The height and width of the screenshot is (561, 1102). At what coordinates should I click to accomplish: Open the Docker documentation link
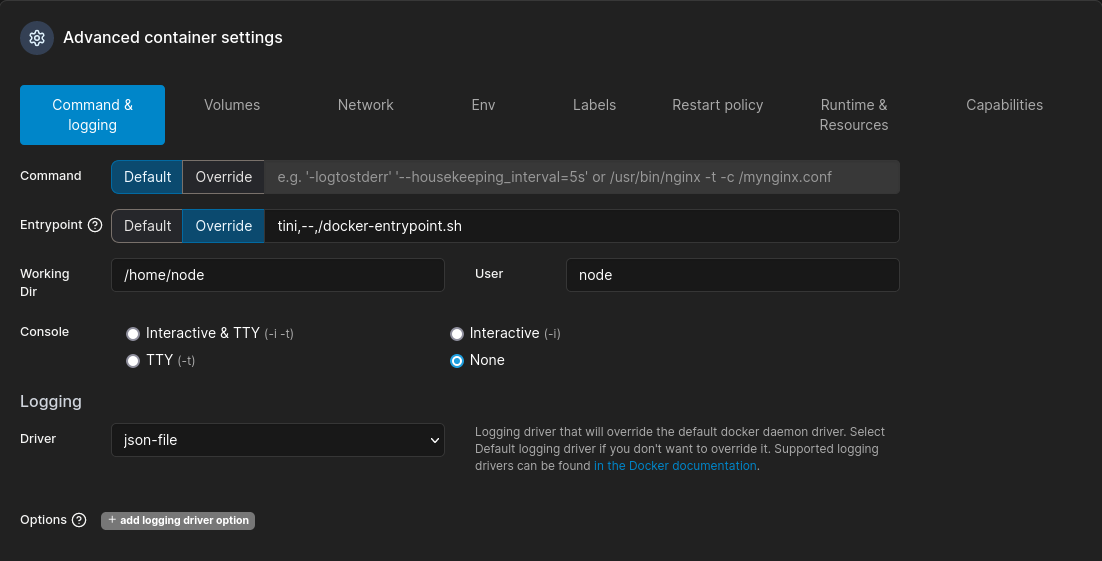tap(675, 466)
